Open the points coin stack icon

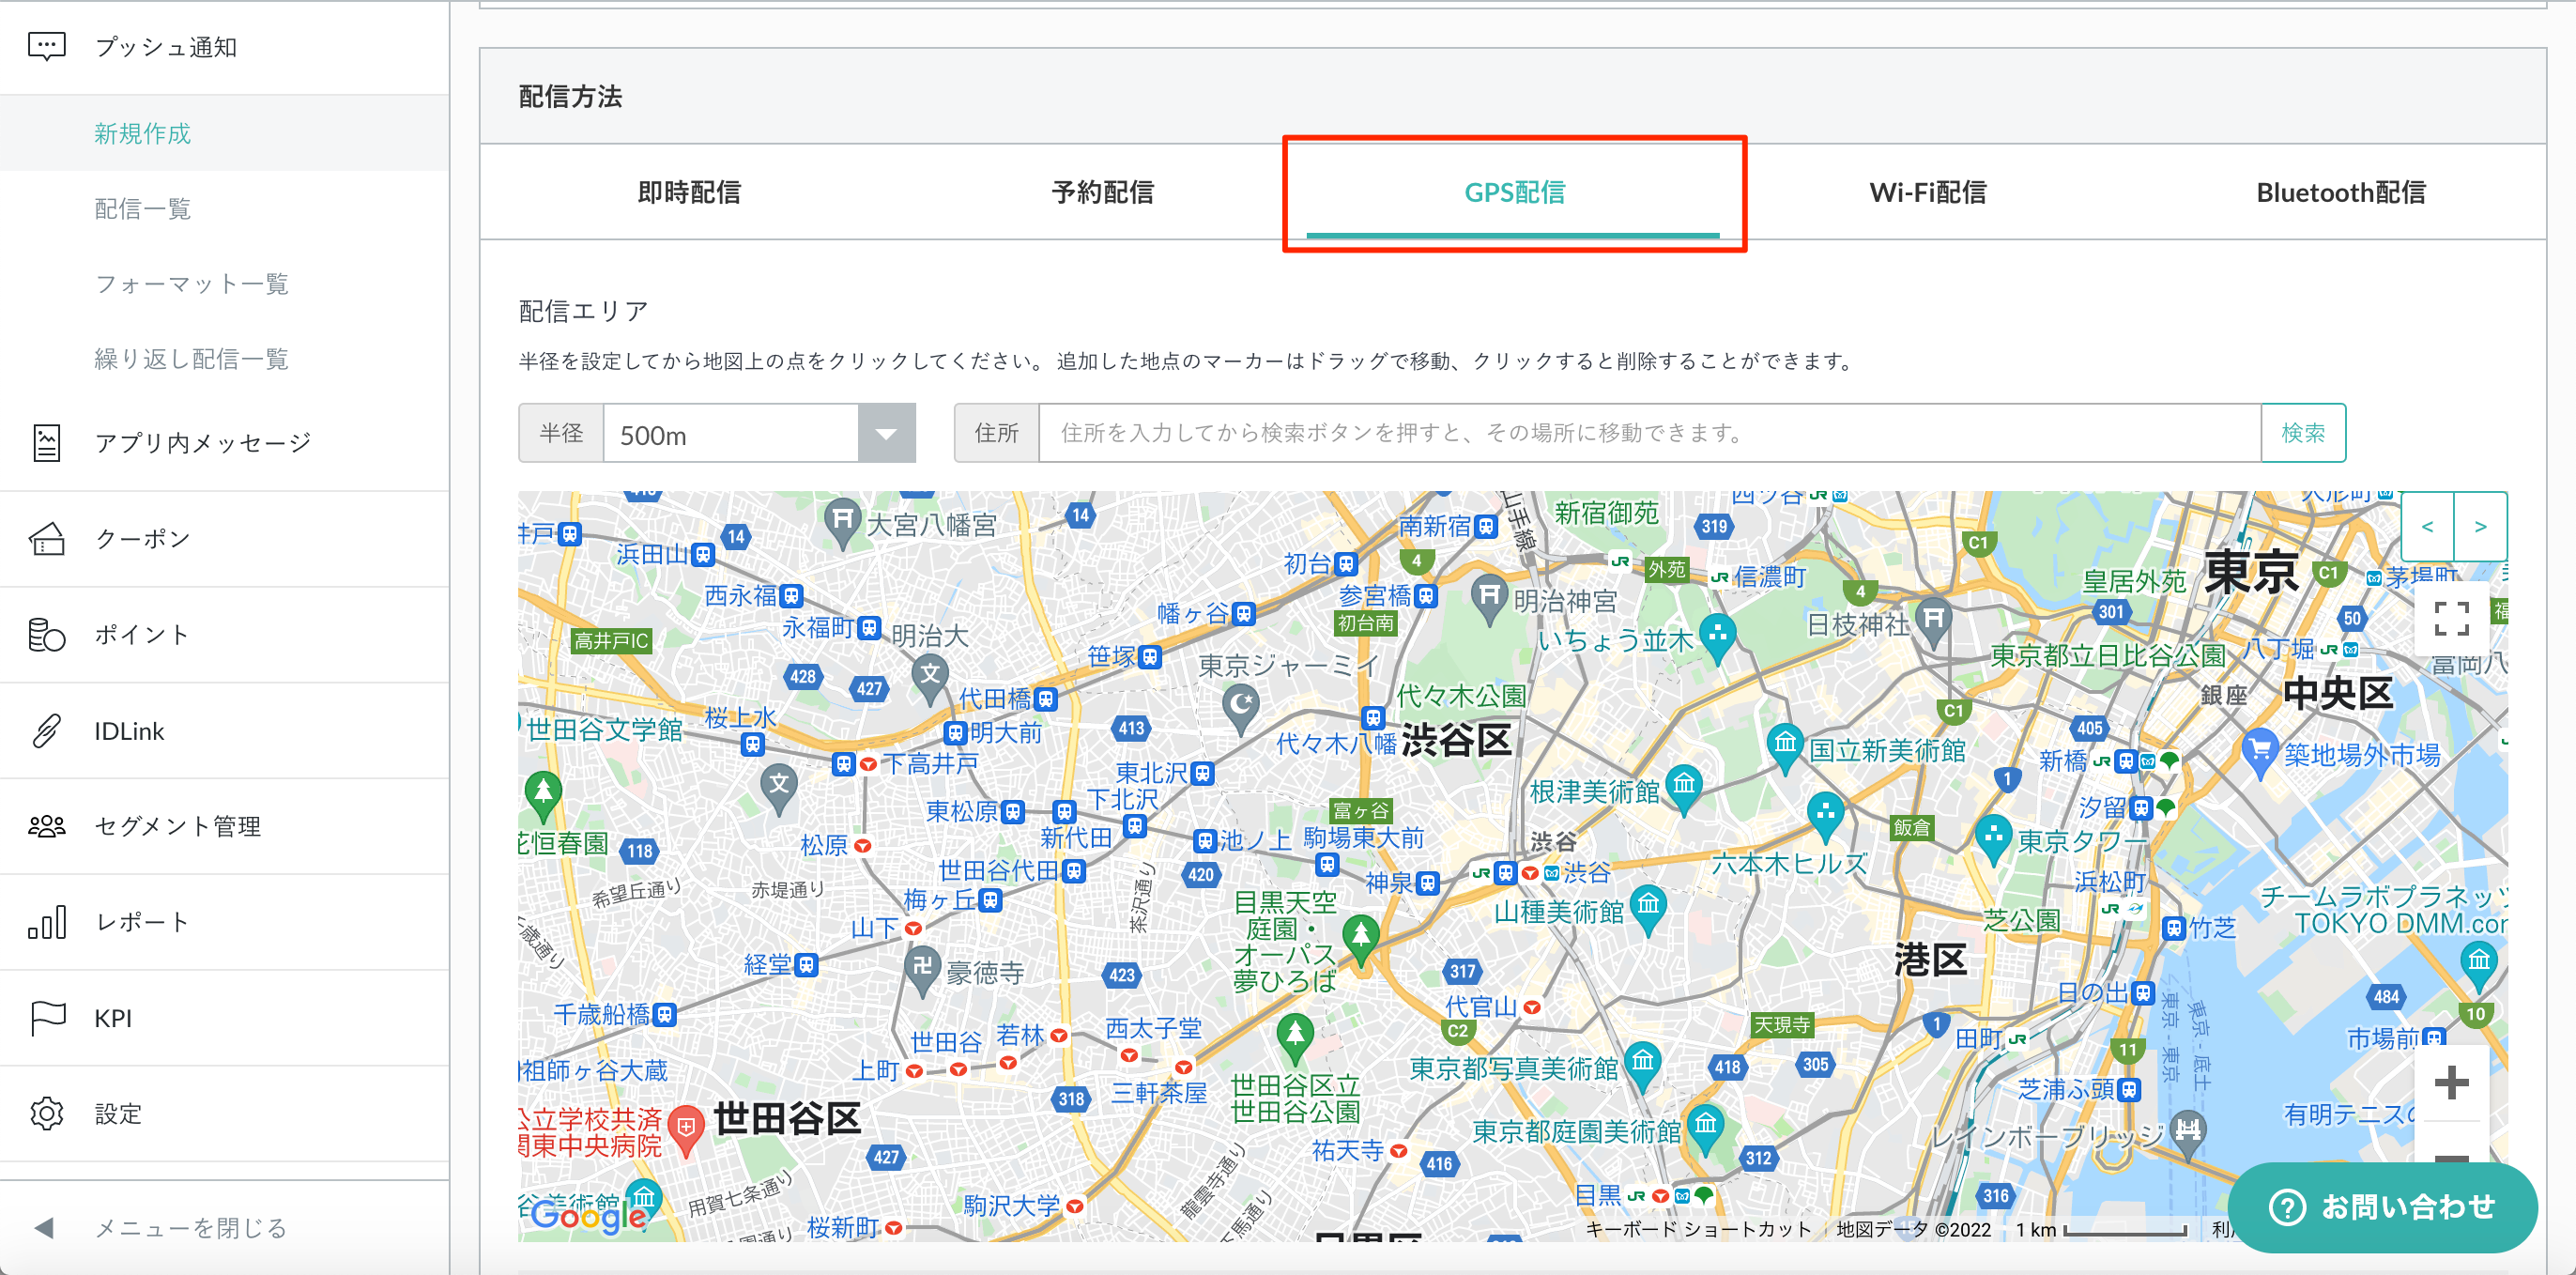pyautogui.click(x=46, y=635)
